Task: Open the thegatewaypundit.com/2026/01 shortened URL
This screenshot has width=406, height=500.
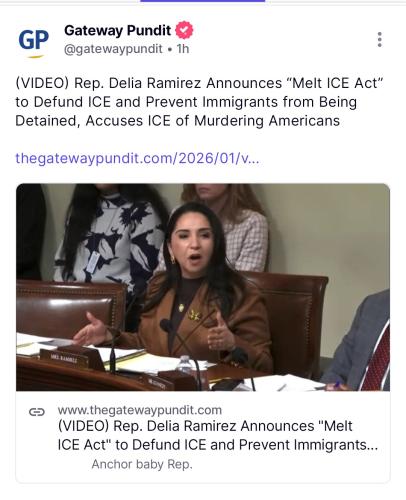Action: pyautogui.click(x=137, y=158)
